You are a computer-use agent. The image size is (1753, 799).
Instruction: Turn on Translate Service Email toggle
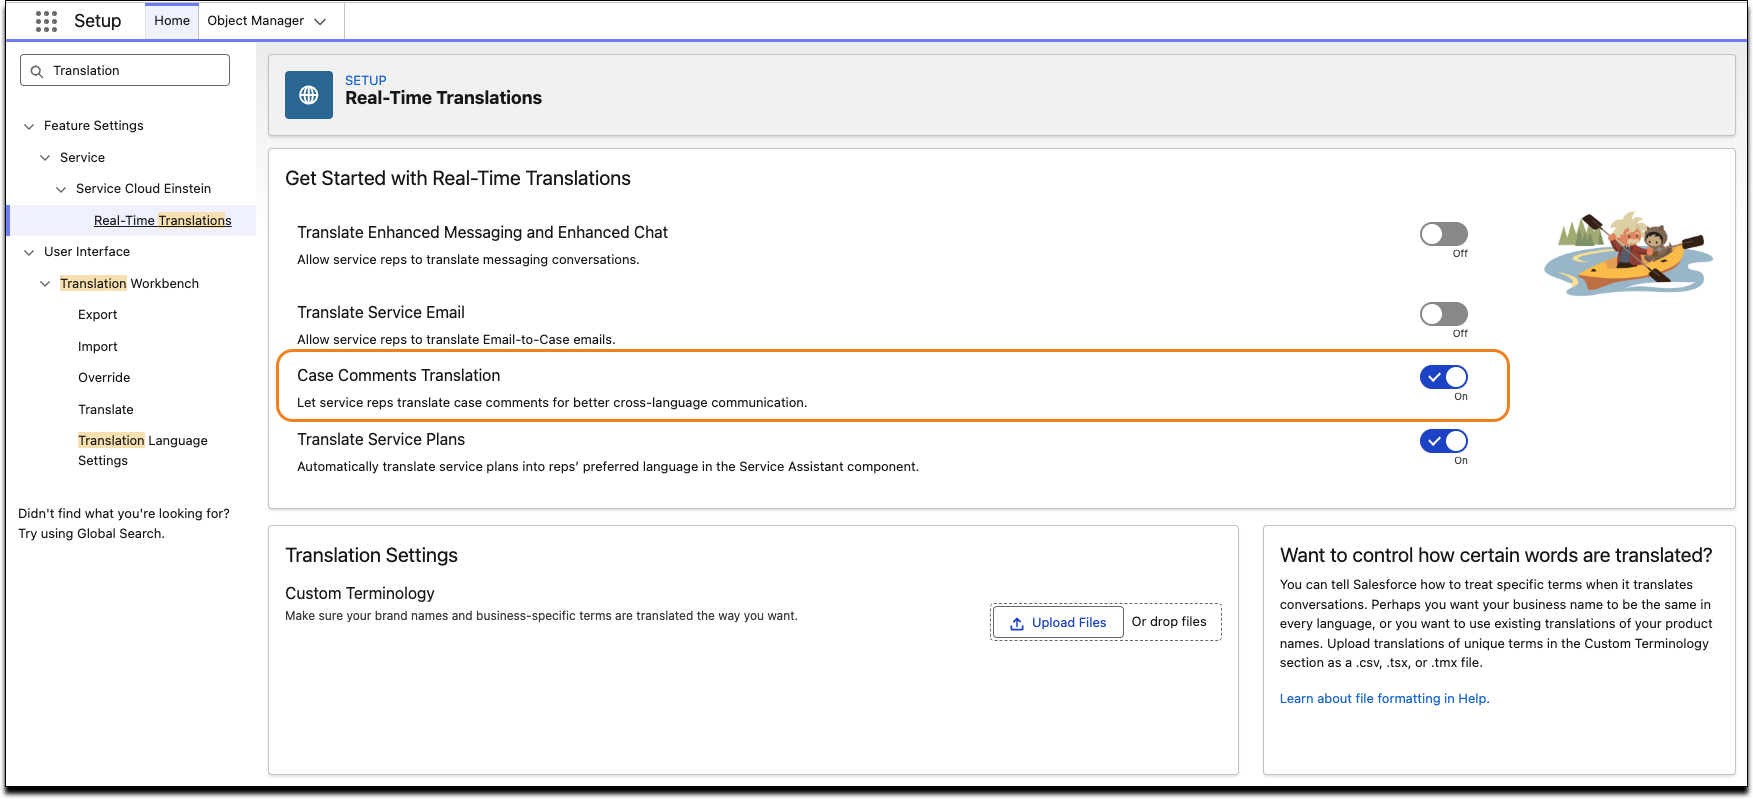tap(1444, 314)
